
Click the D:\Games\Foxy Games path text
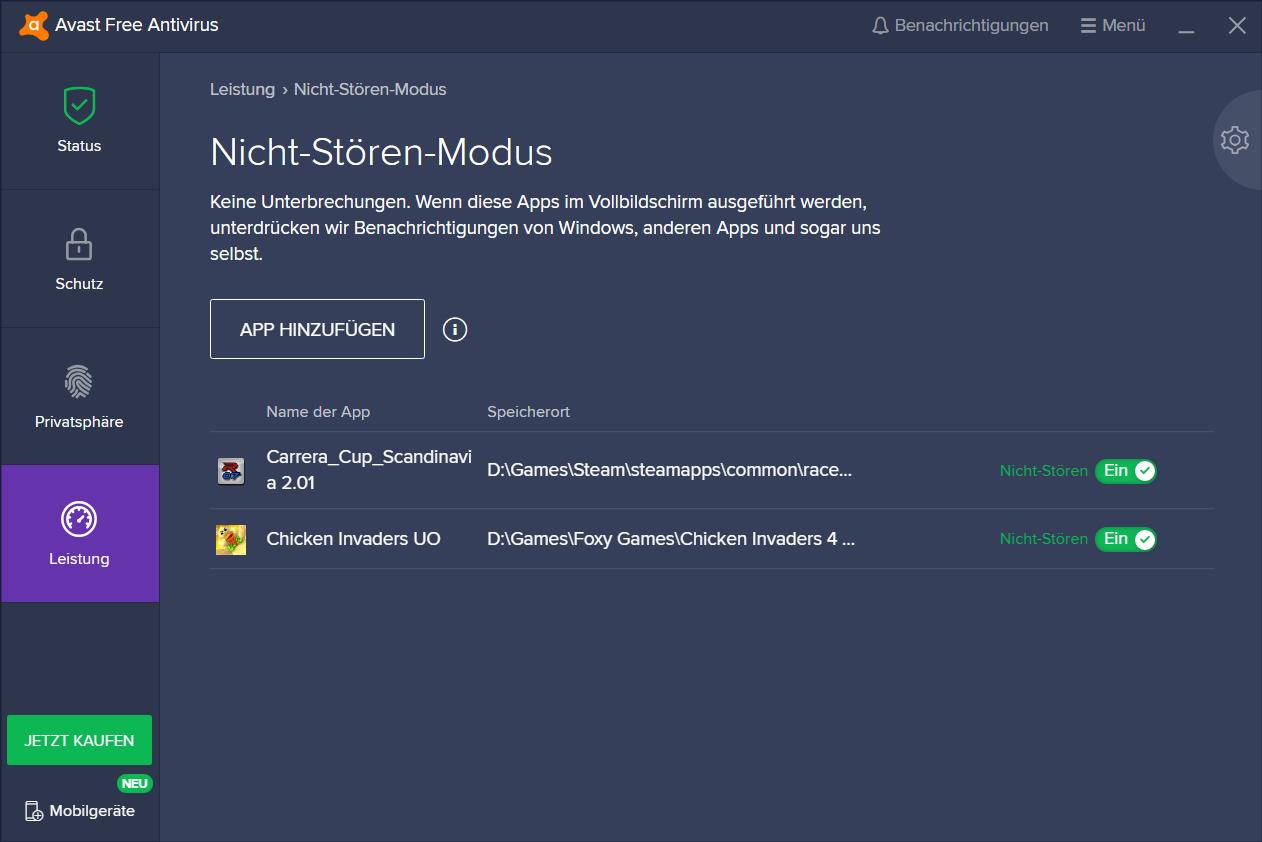click(x=671, y=539)
